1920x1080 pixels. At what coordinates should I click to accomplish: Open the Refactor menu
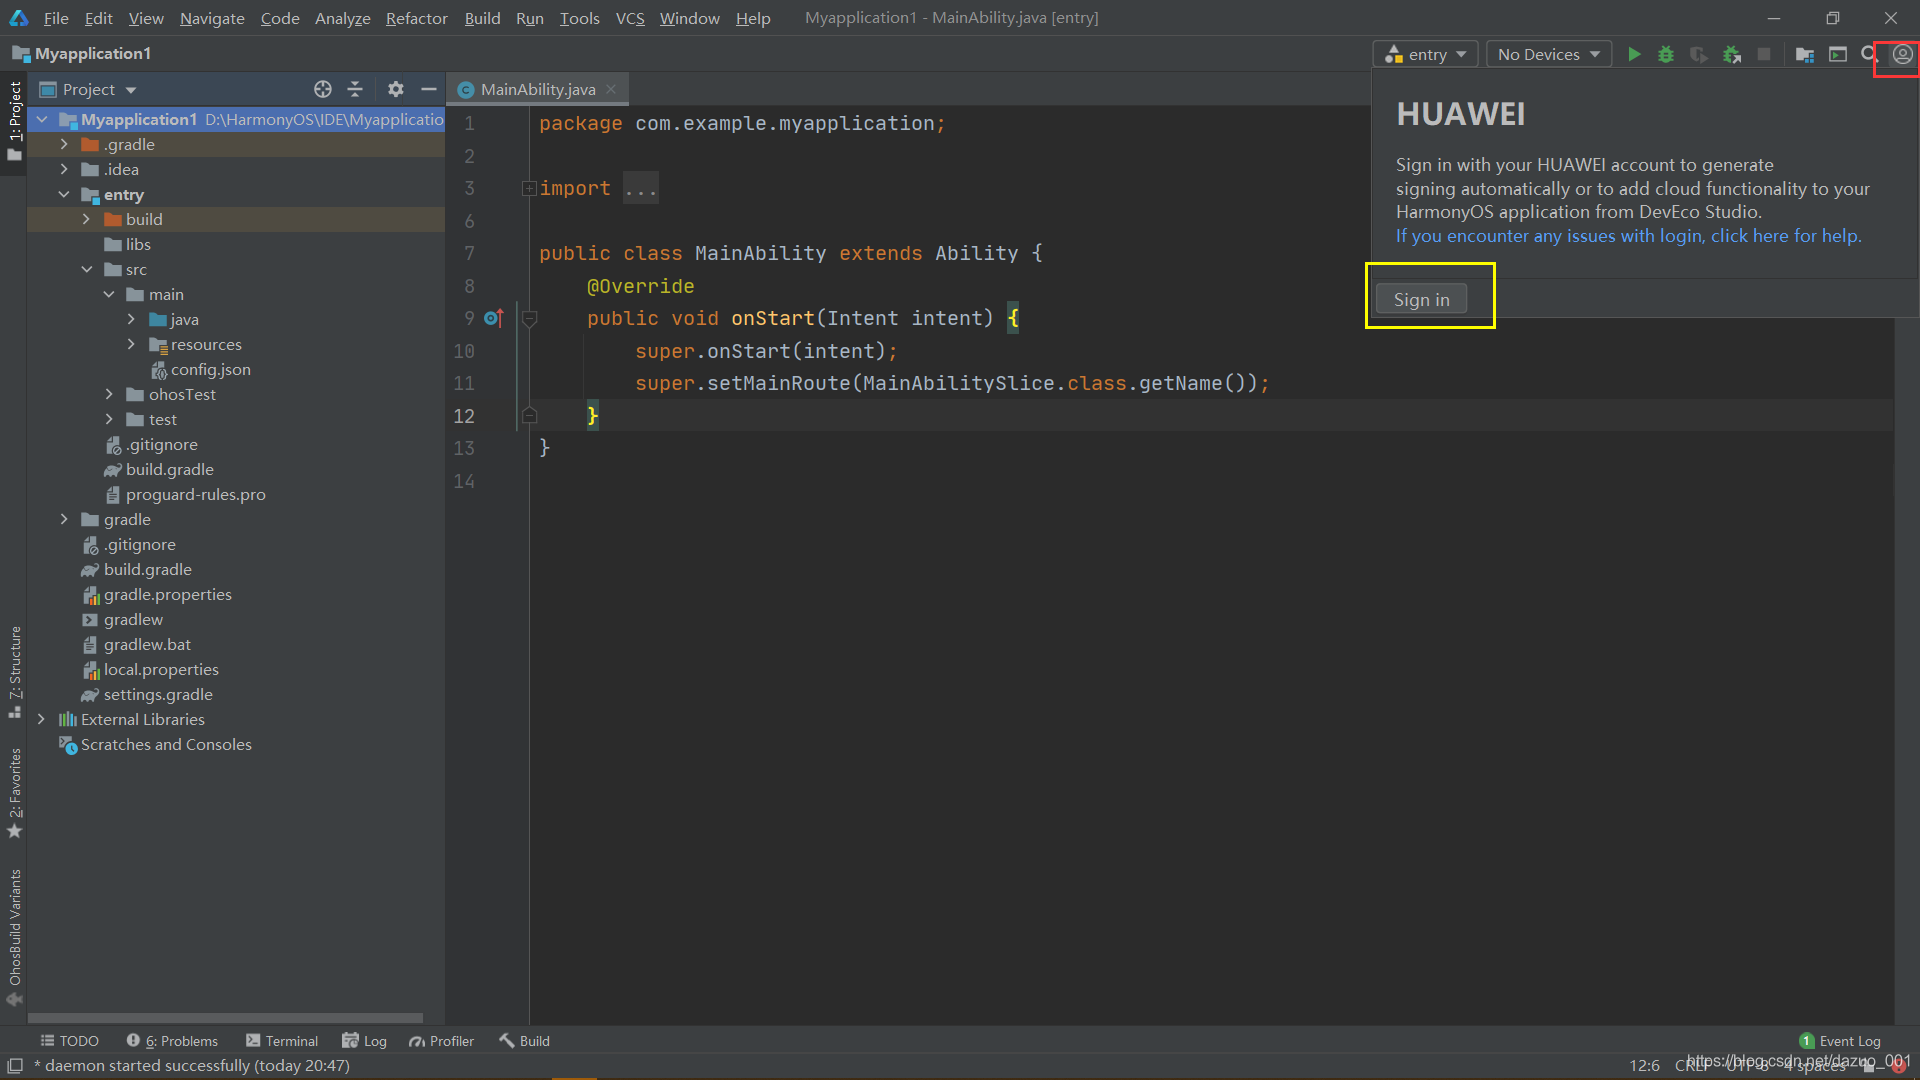pyautogui.click(x=416, y=18)
